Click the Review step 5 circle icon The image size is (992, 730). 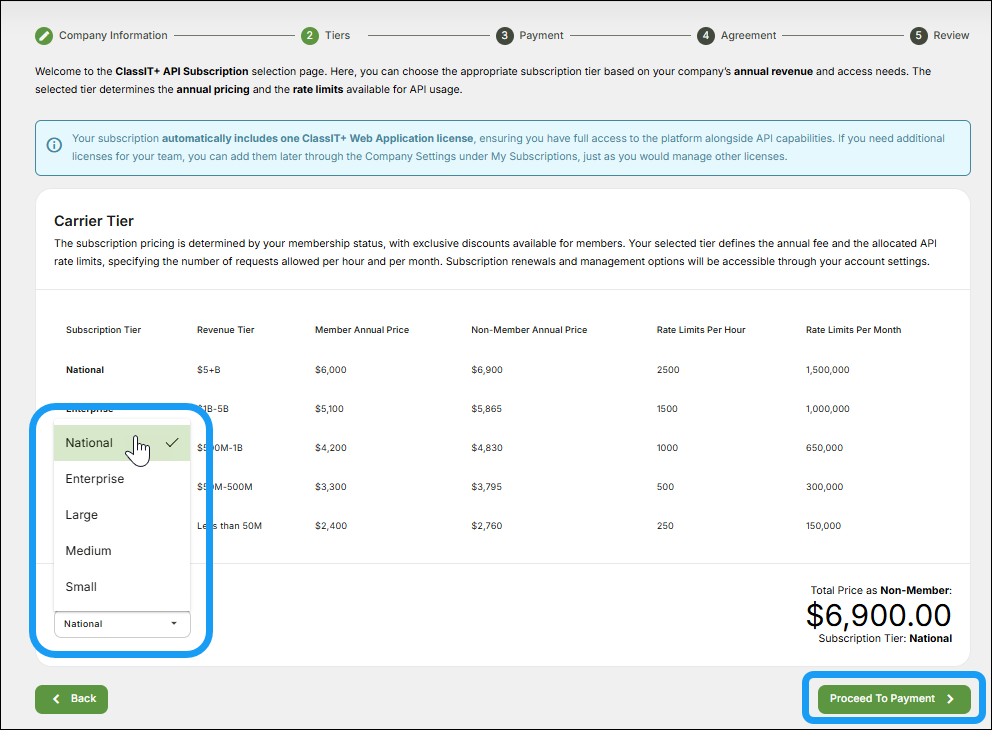918,35
